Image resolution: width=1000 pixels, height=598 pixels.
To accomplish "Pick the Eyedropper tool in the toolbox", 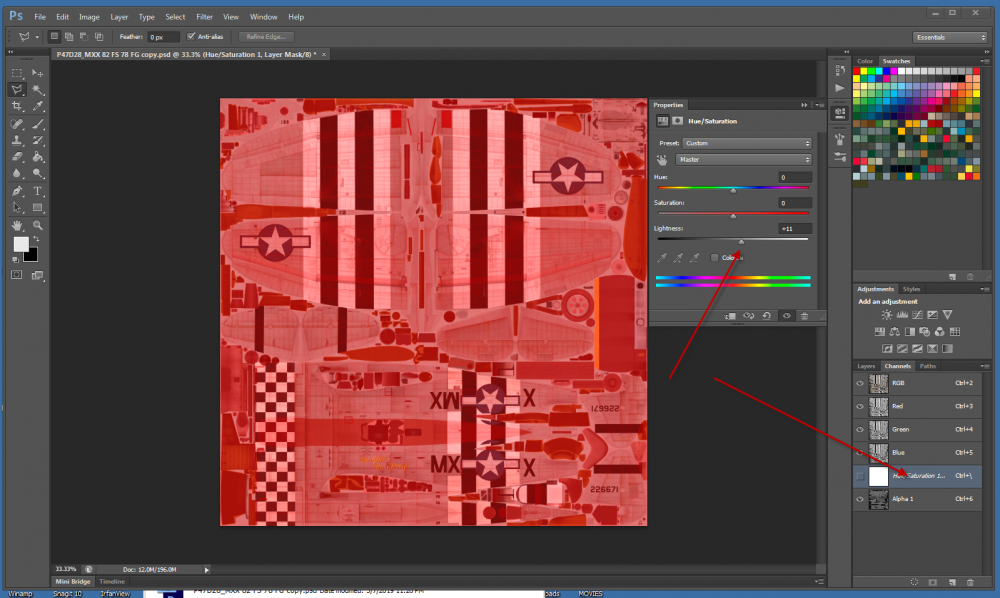I will tap(38, 106).
